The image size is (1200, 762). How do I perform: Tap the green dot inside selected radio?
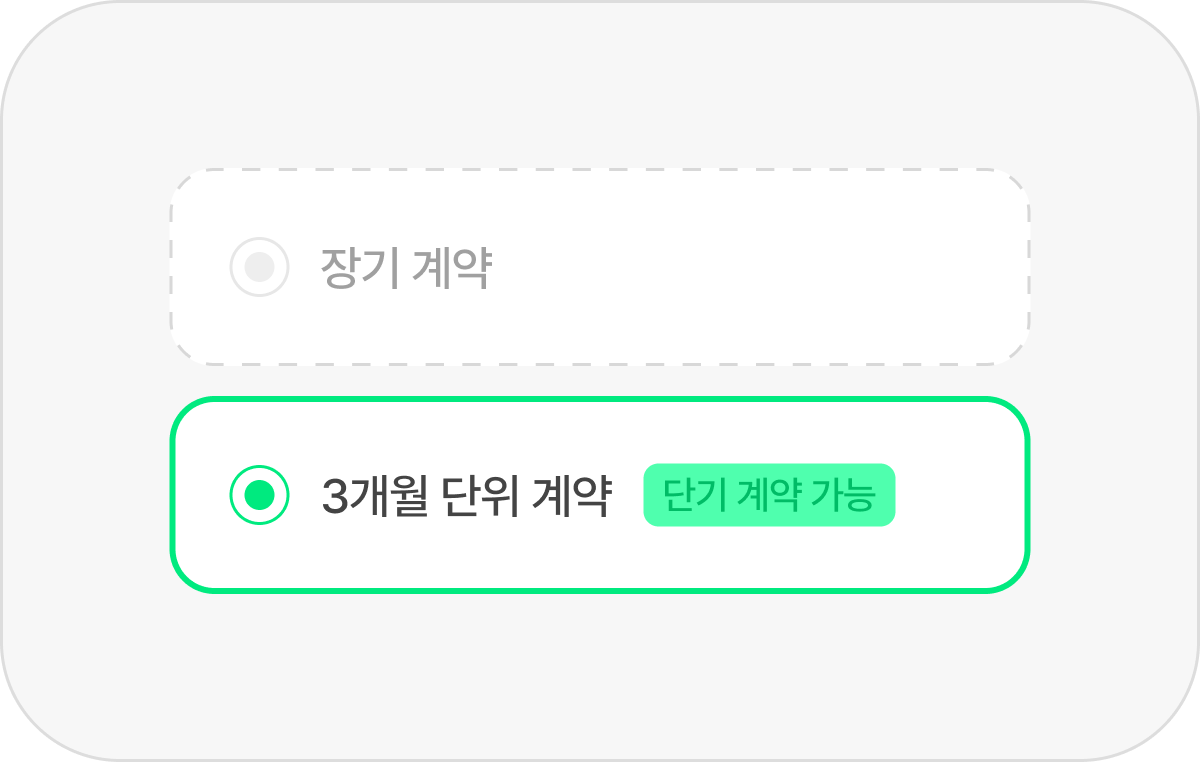point(260,495)
